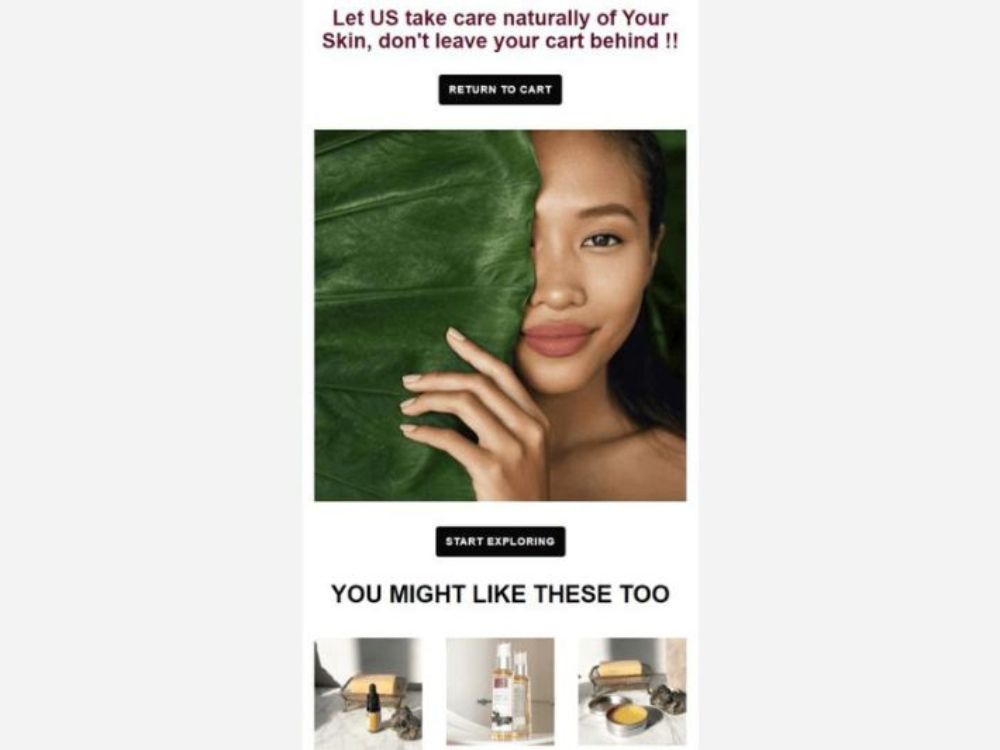Open the hero image of woman with leaf
Viewport: 1000px width, 750px height.
pos(500,315)
